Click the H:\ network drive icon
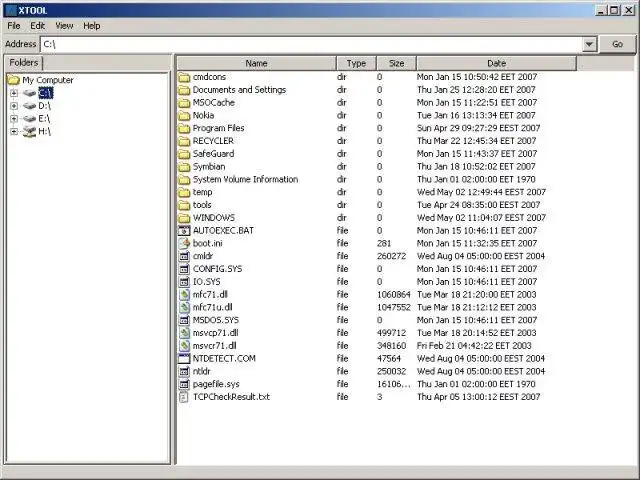The width and height of the screenshot is (640, 480). click(x=29, y=131)
